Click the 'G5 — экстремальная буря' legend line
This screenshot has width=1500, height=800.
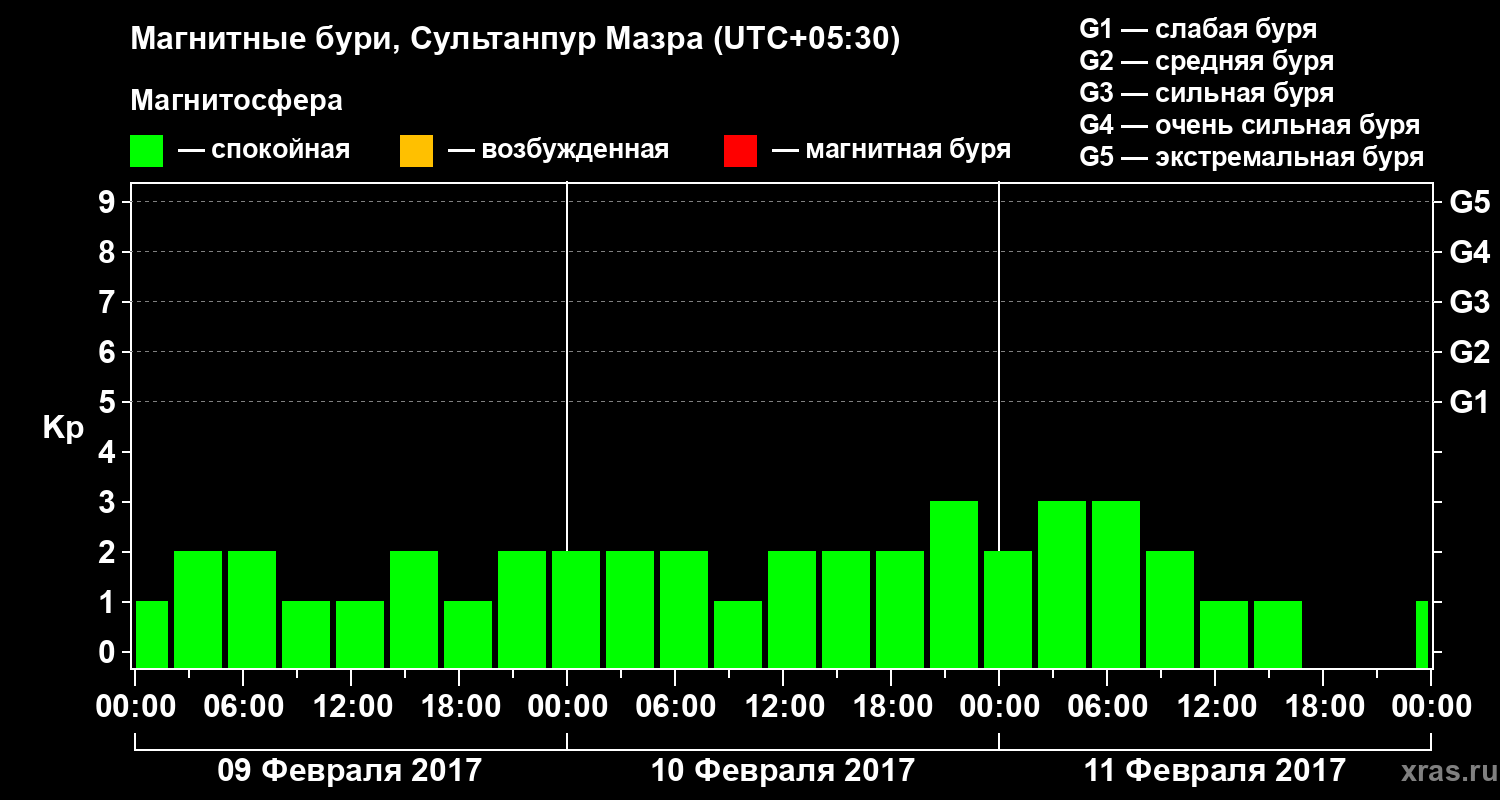[x=1252, y=157]
